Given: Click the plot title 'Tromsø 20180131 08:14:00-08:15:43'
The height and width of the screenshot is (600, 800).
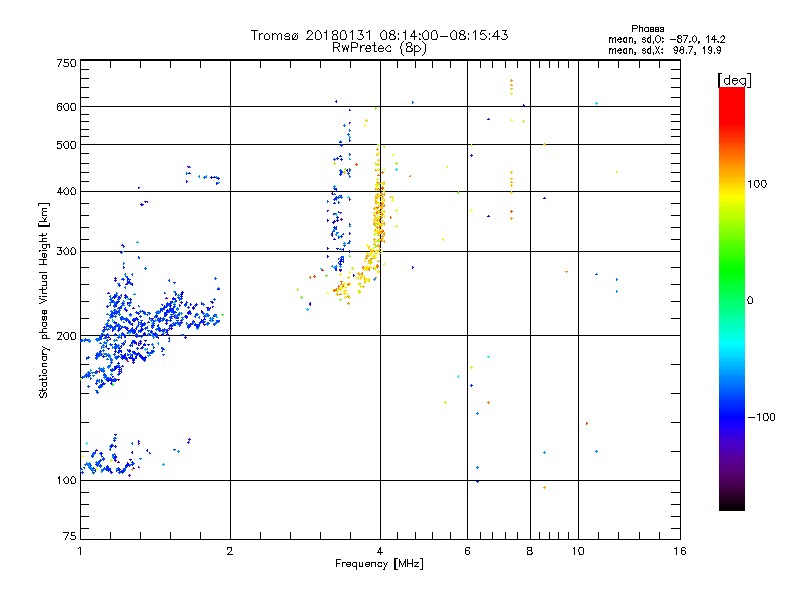Looking at the screenshot, I should [x=379, y=35].
